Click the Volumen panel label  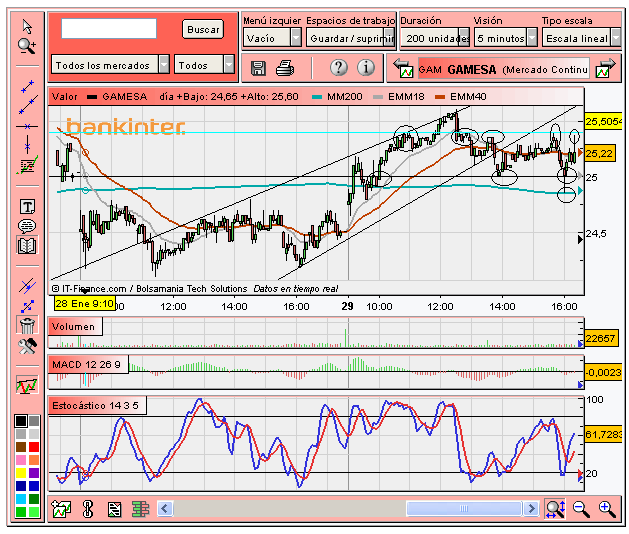tap(75, 327)
